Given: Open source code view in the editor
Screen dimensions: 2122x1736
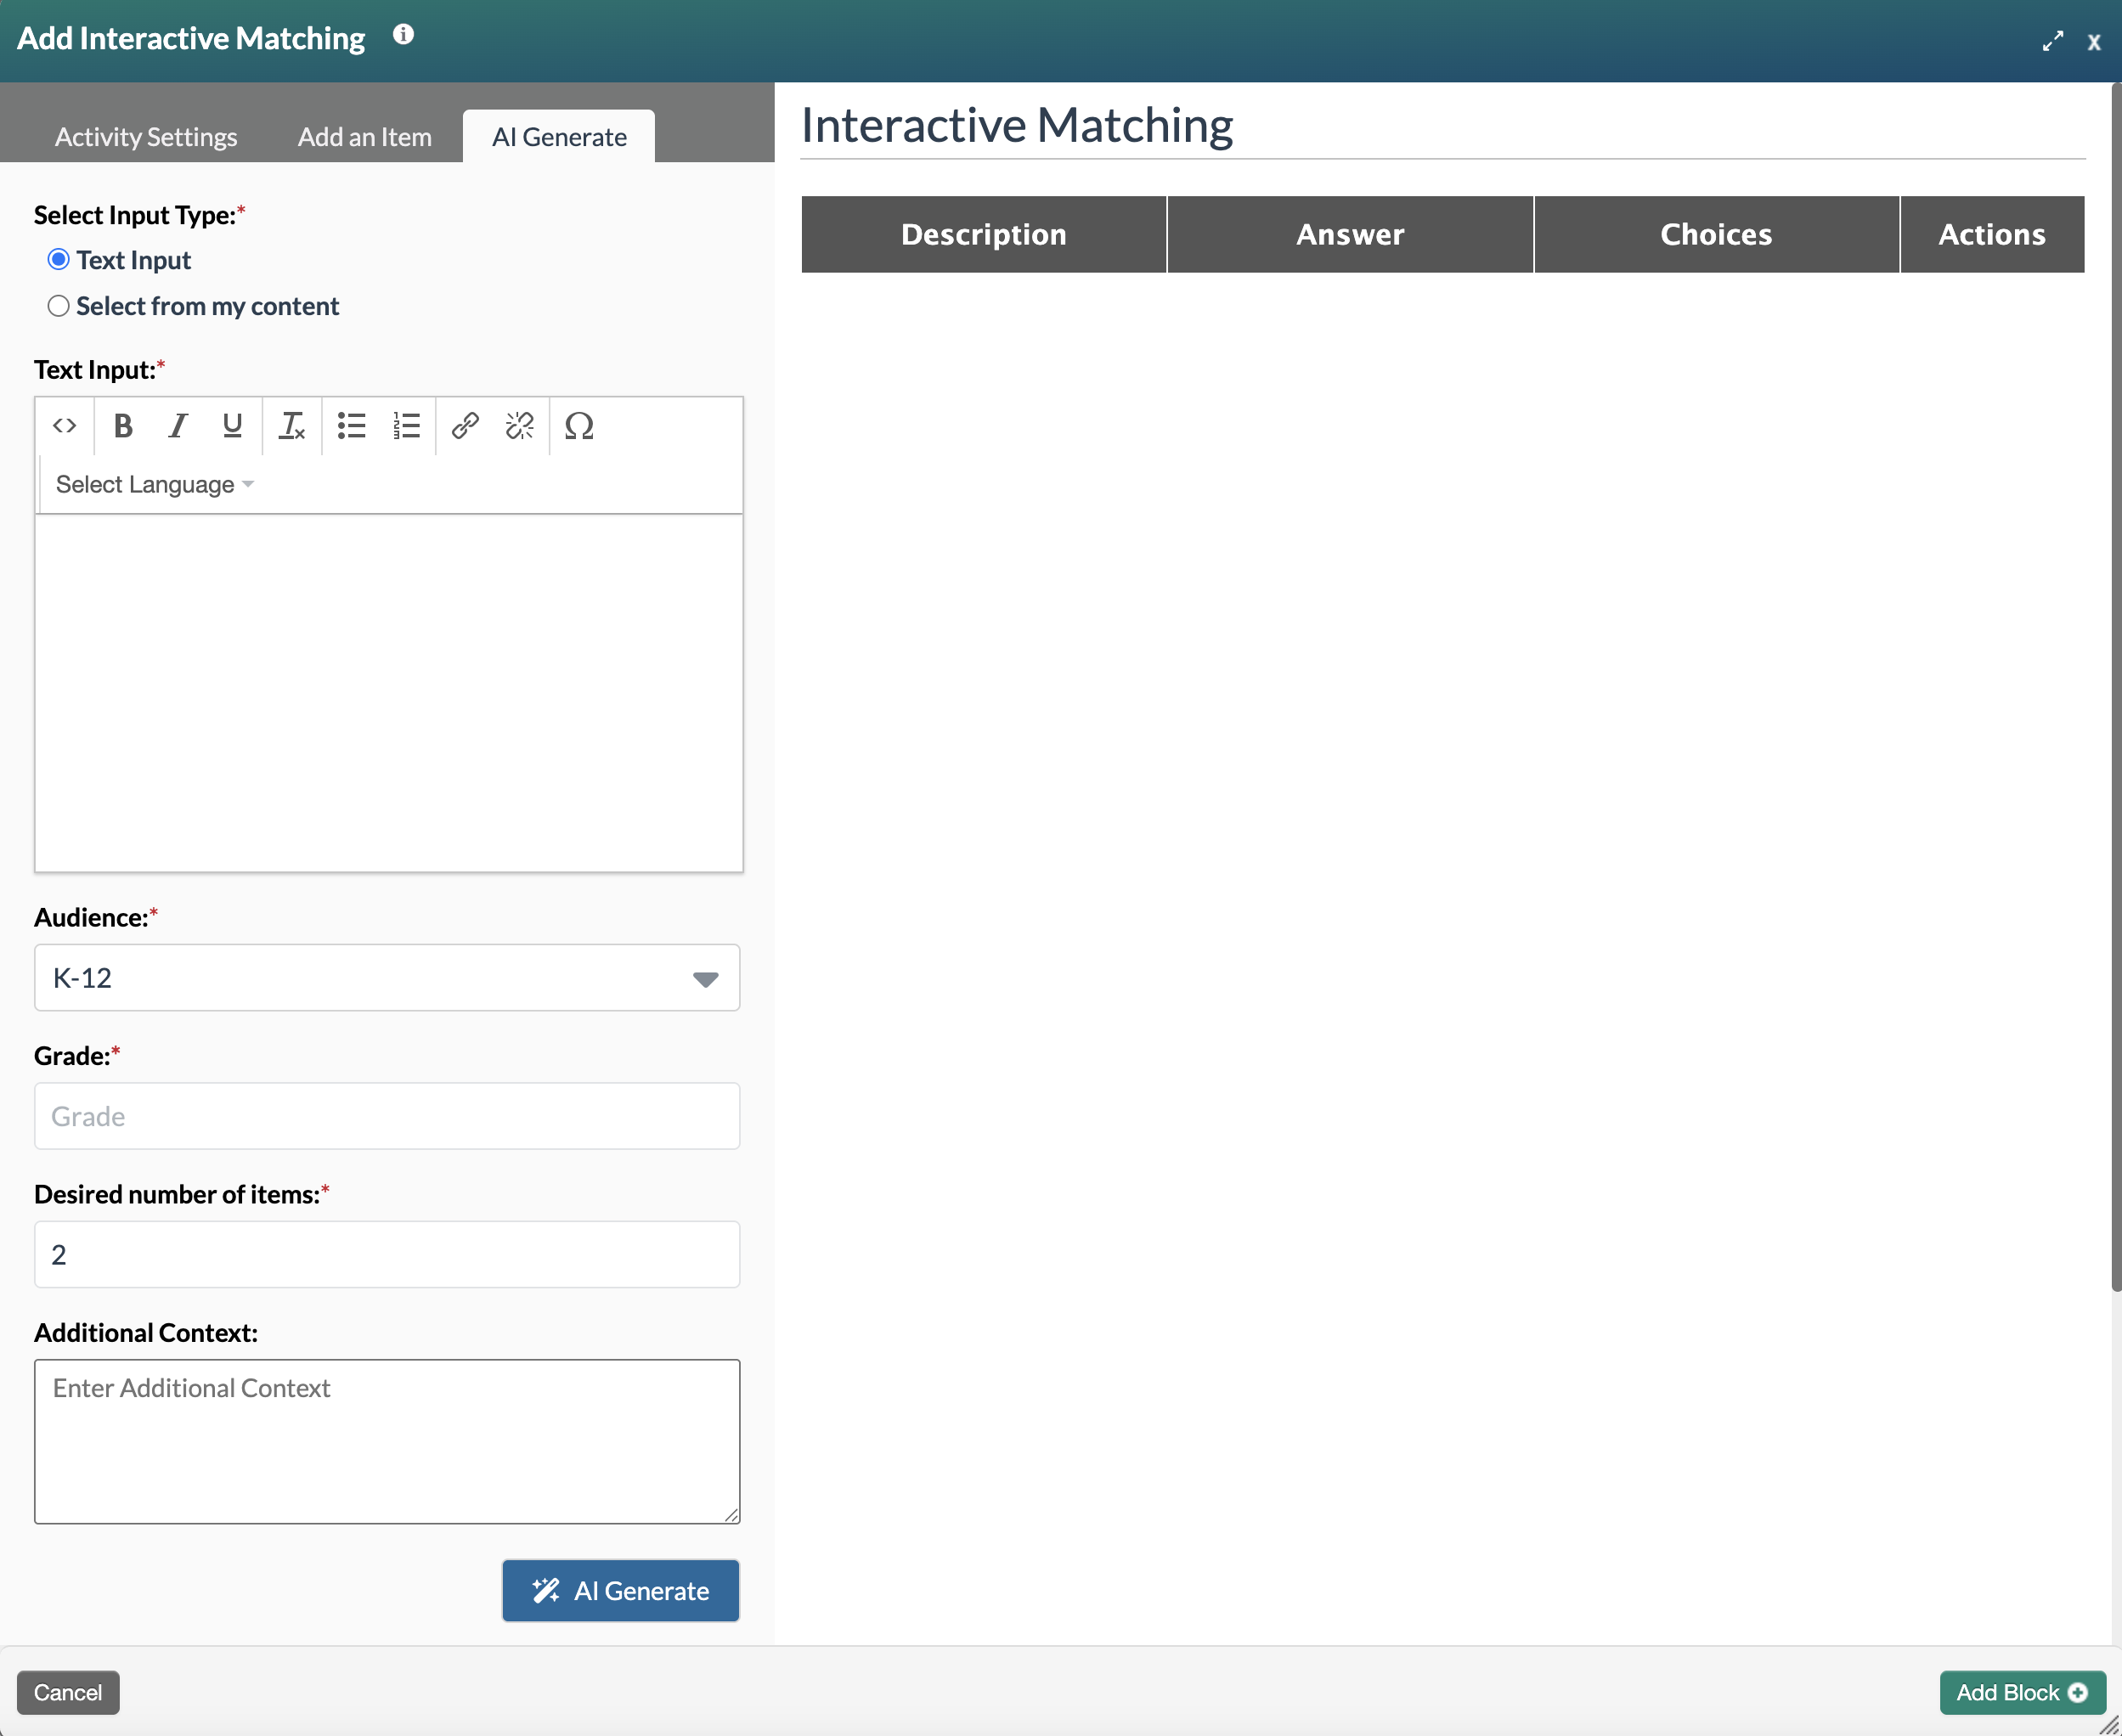Looking at the screenshot, I should click(x=64, y=426).
